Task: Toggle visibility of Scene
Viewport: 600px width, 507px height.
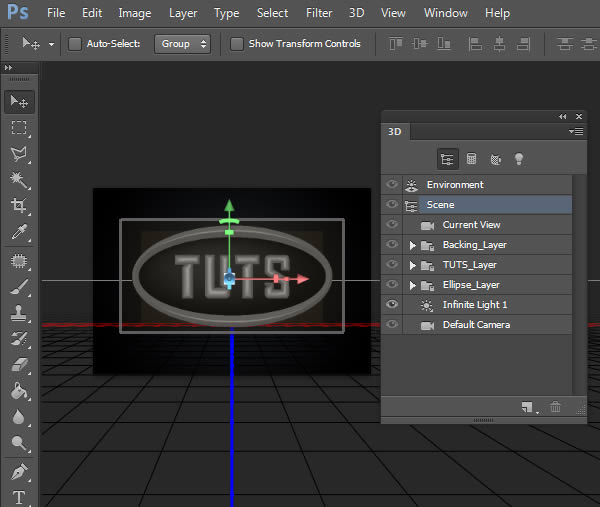Action: (392, 204)
